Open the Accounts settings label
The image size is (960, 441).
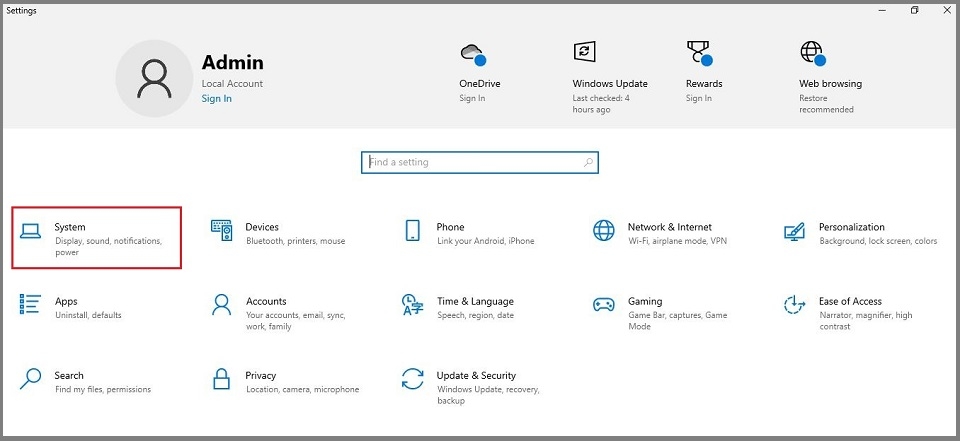click(266, 301)
